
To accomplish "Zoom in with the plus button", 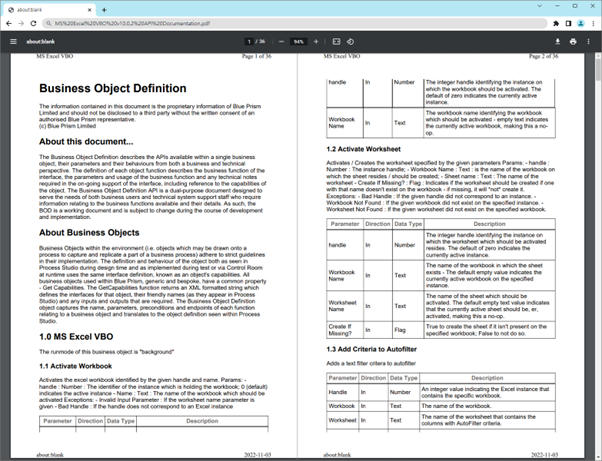I will (x=316, y=41).
